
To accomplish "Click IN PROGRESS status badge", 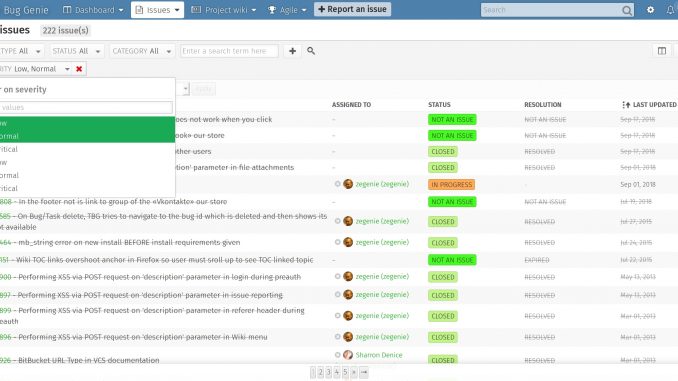I will coord(451,185).
